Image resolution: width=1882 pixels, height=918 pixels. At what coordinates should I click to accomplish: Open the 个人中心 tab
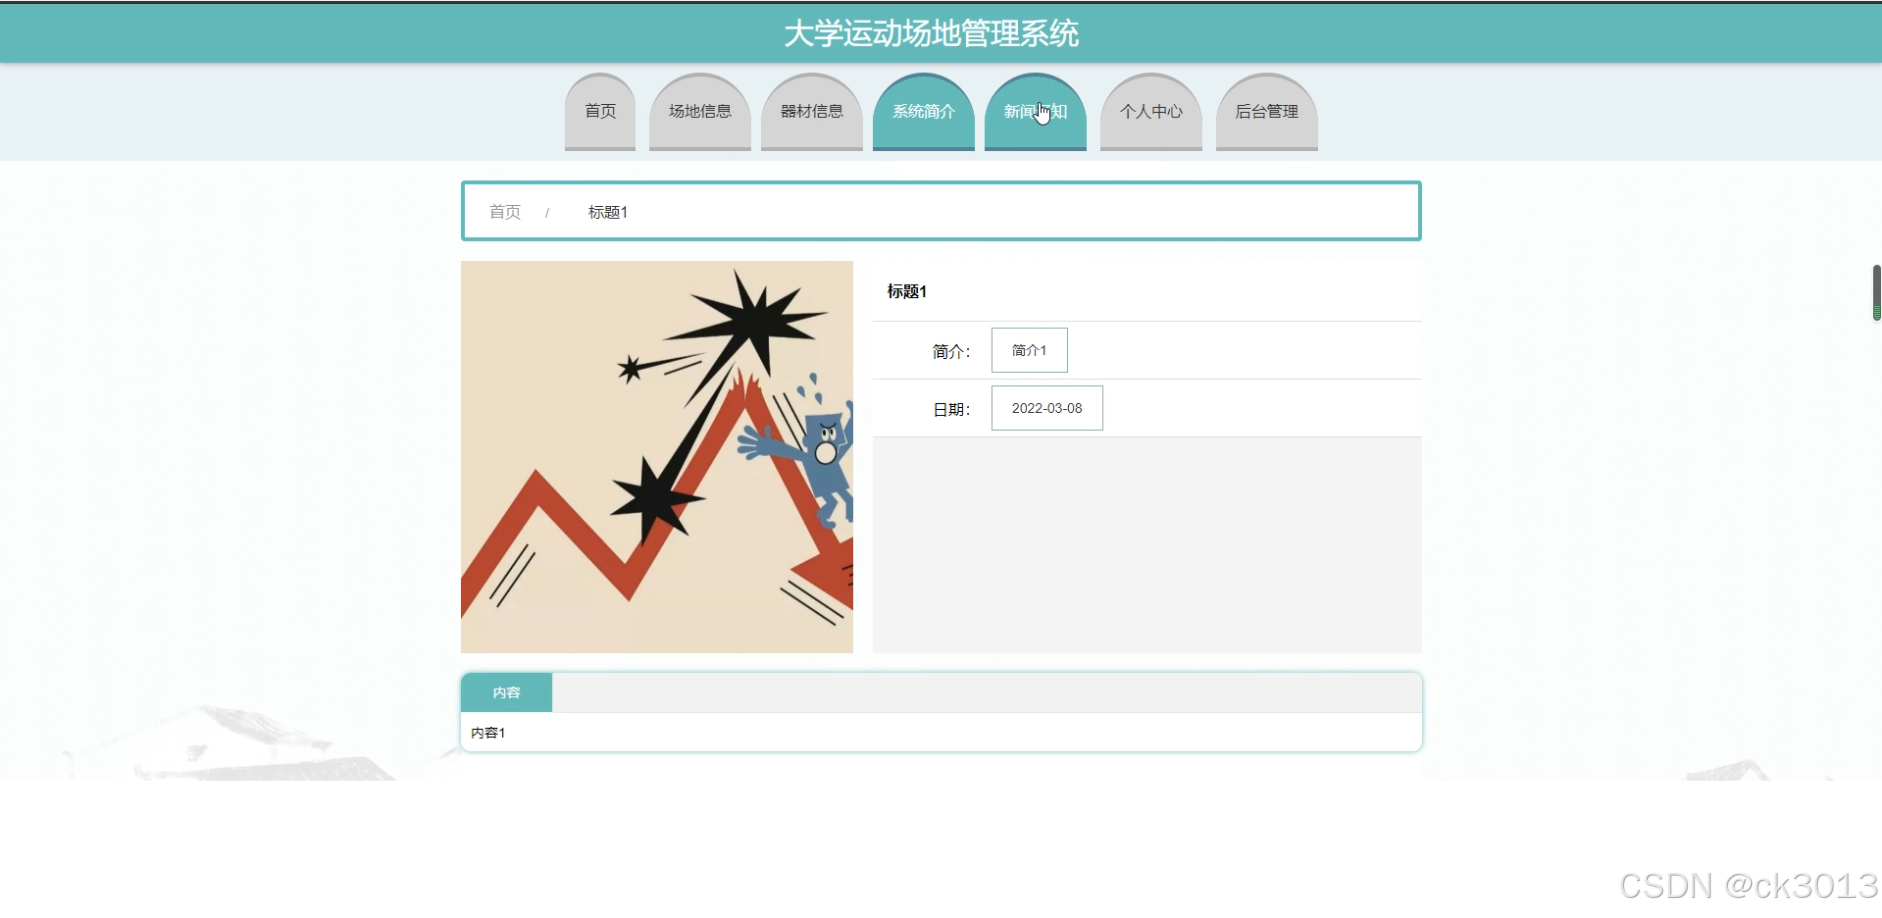click(1151, 111)
